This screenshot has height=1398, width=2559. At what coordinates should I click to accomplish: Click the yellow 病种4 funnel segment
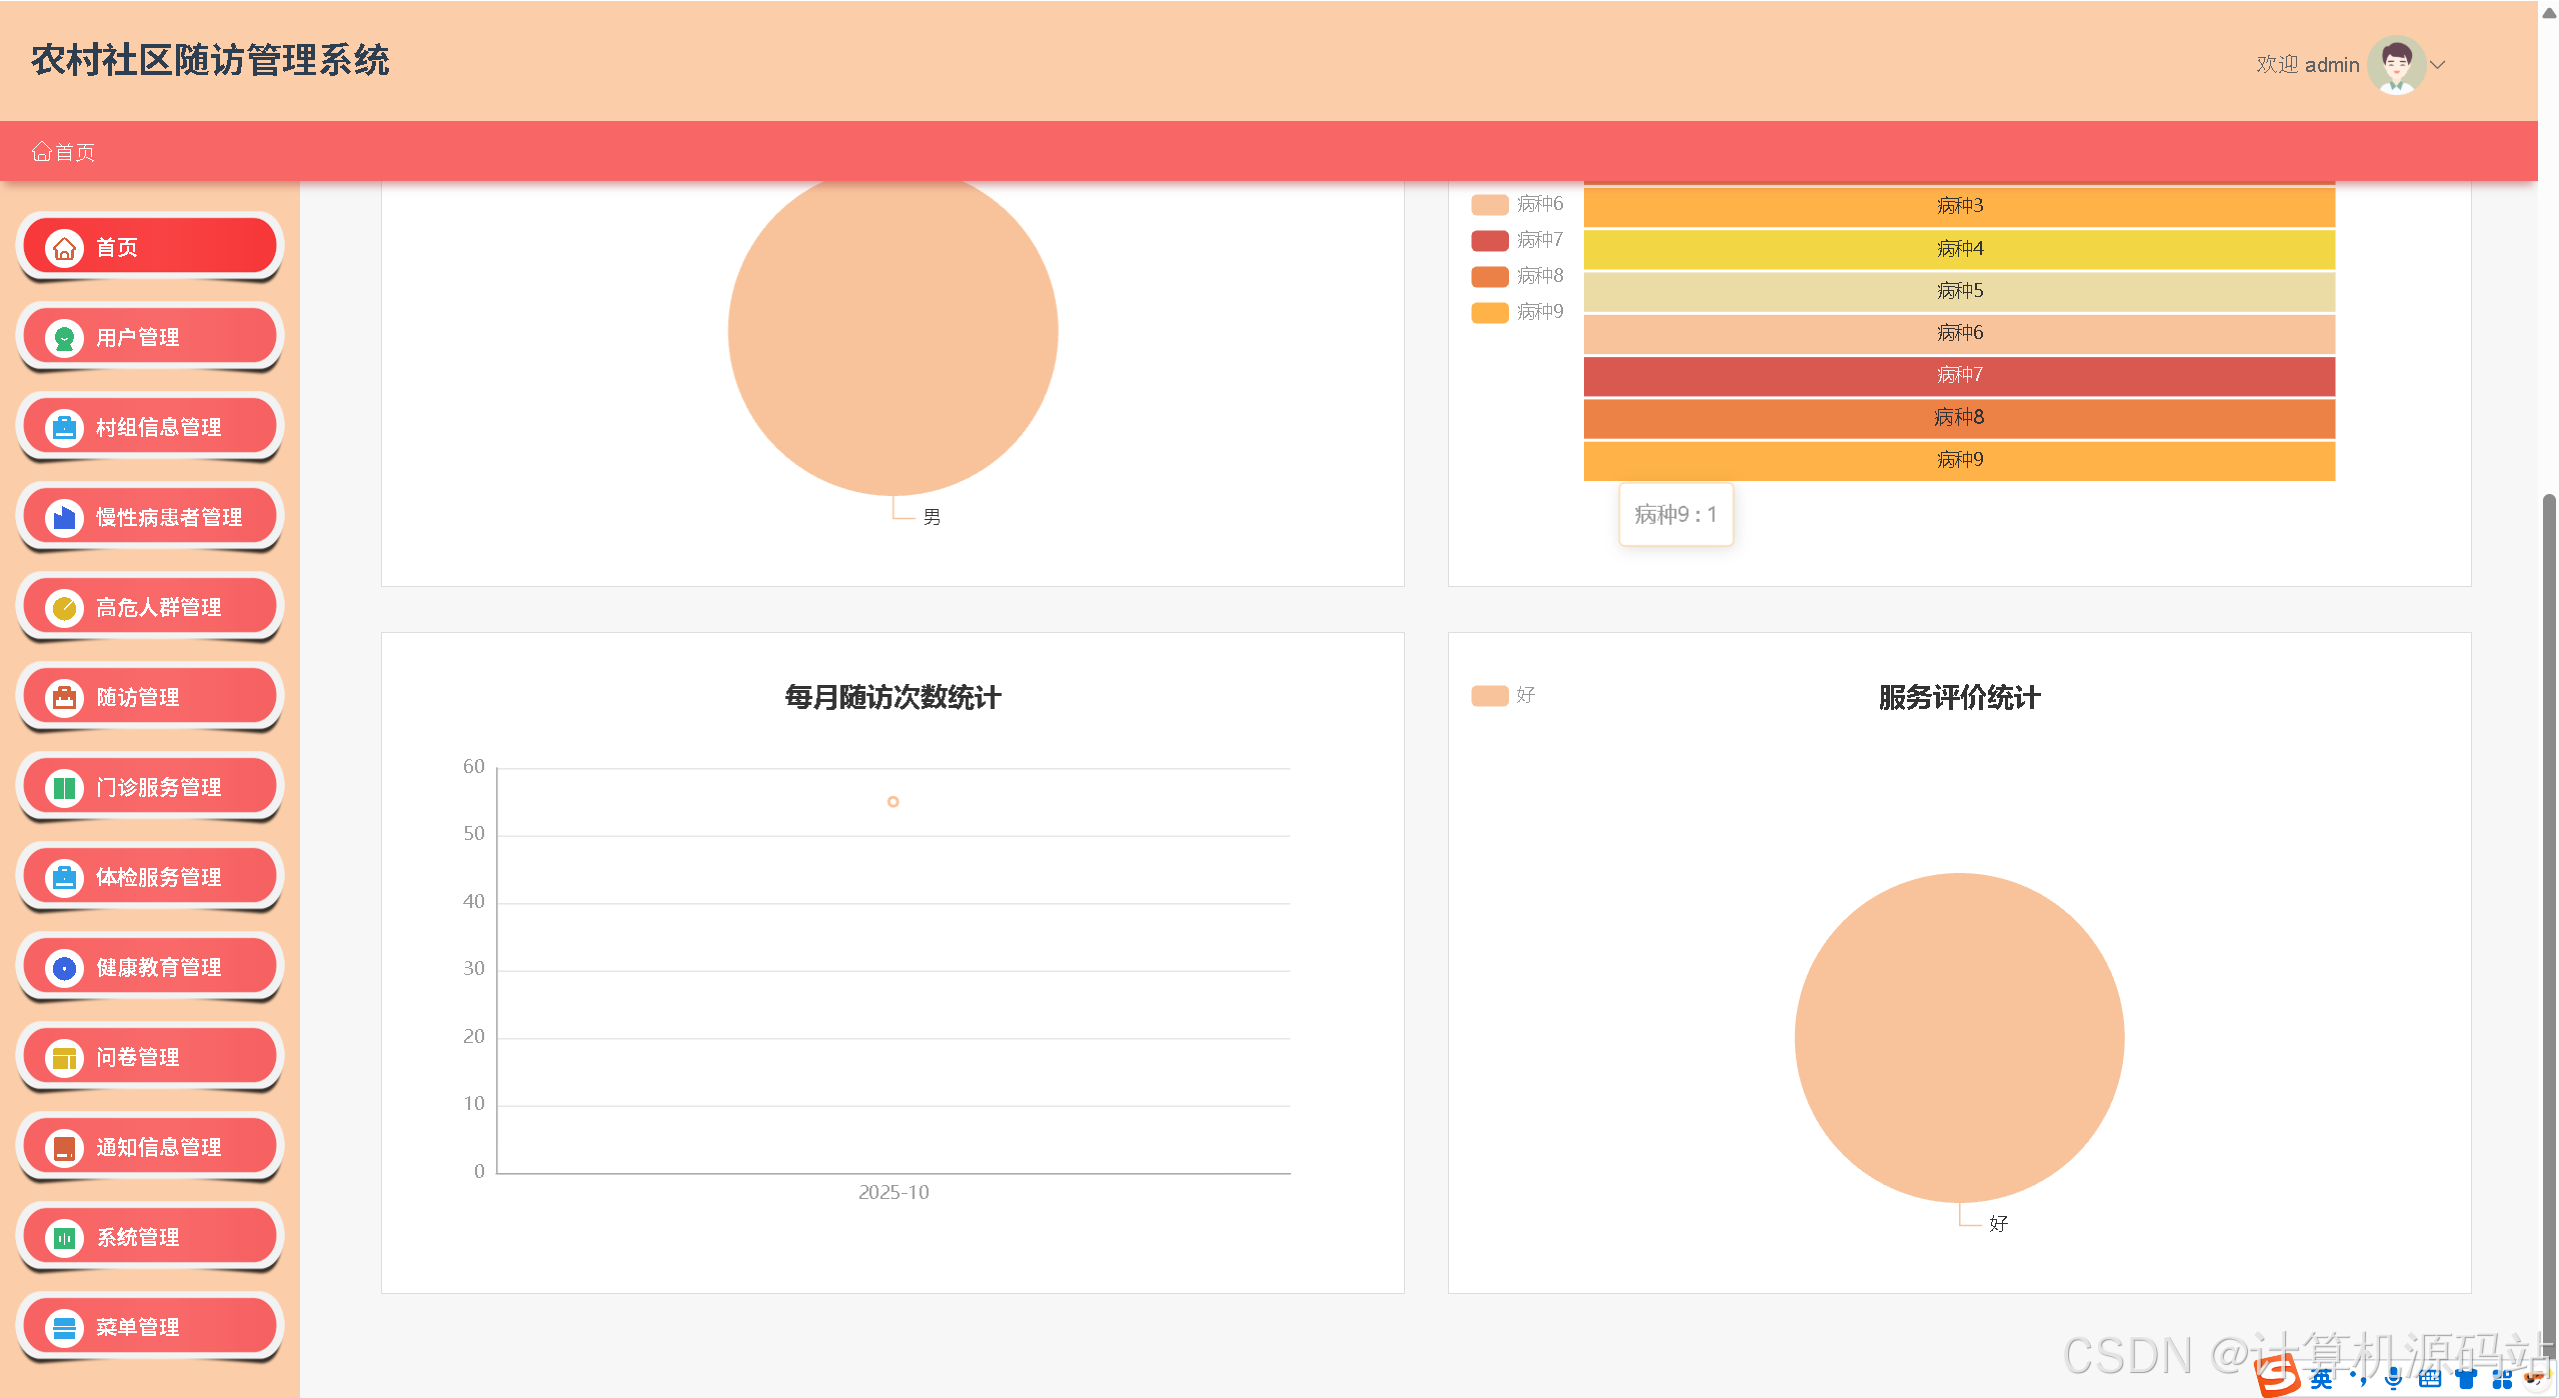coord(1959,249)
